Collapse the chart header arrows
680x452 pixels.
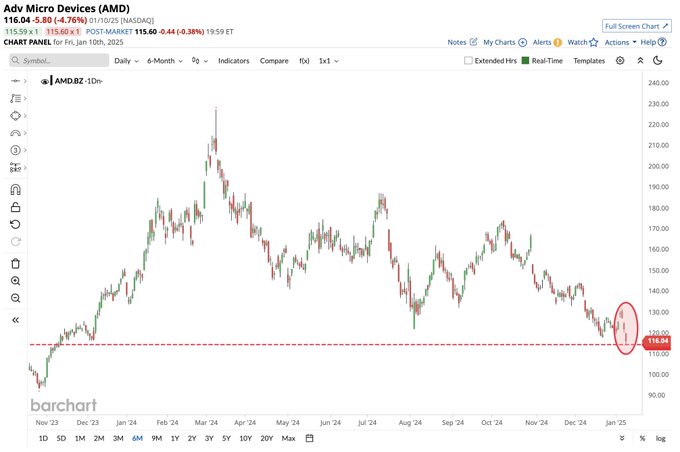(x=640, y=61)
